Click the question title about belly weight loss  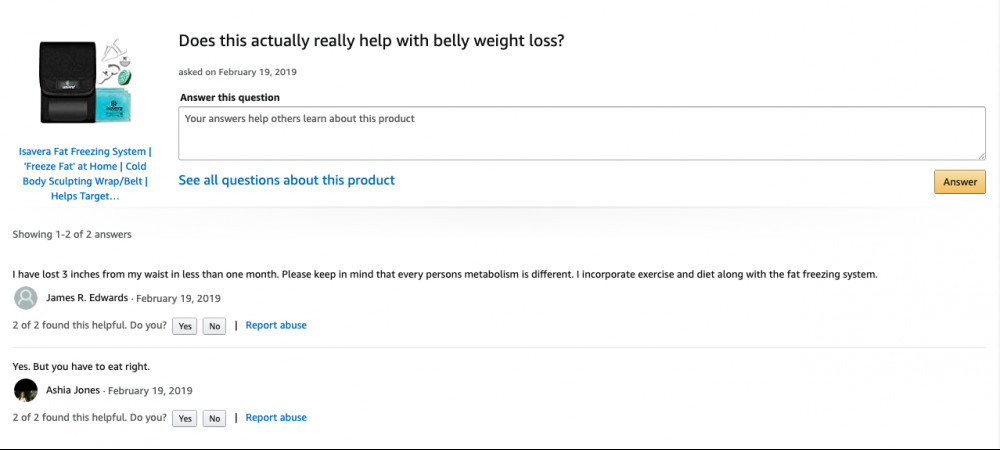(371, 41)
